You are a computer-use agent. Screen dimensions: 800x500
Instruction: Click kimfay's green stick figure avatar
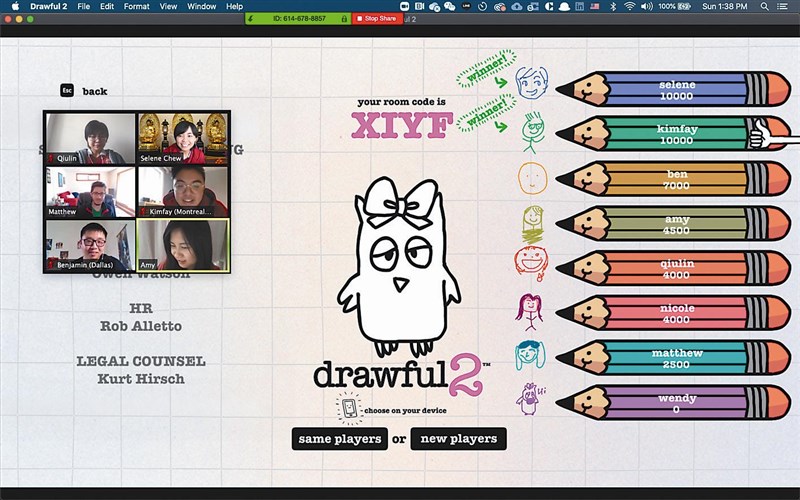pyautogui.click(x=533, y=133)
